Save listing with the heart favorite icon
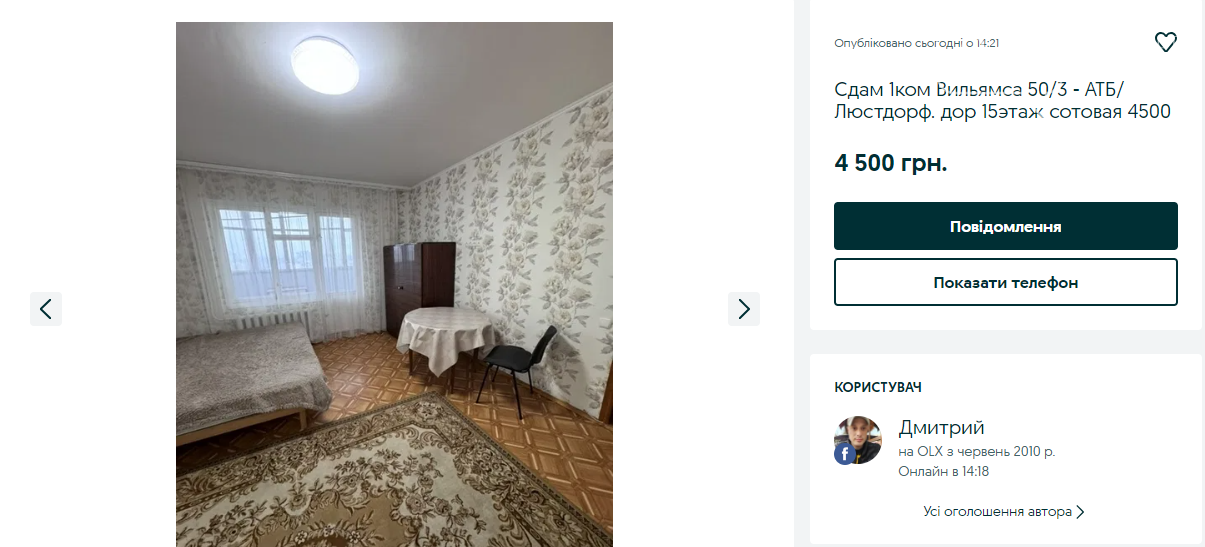This screenshot has height=547, width=1205. click(1166, 42)
